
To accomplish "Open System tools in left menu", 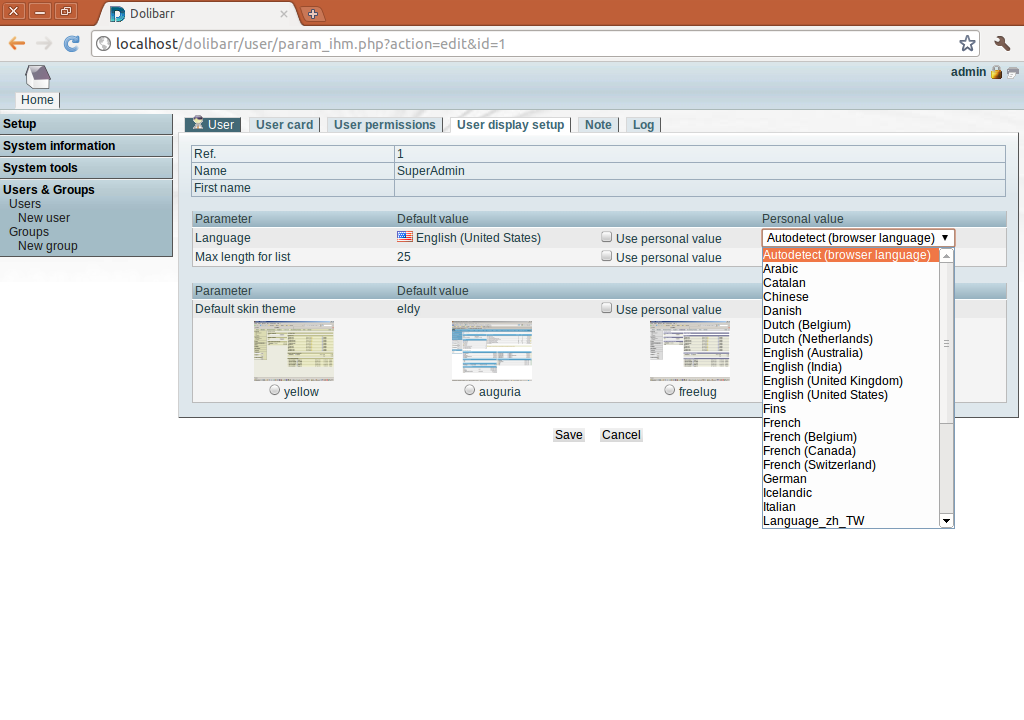I will coord(40,168).
